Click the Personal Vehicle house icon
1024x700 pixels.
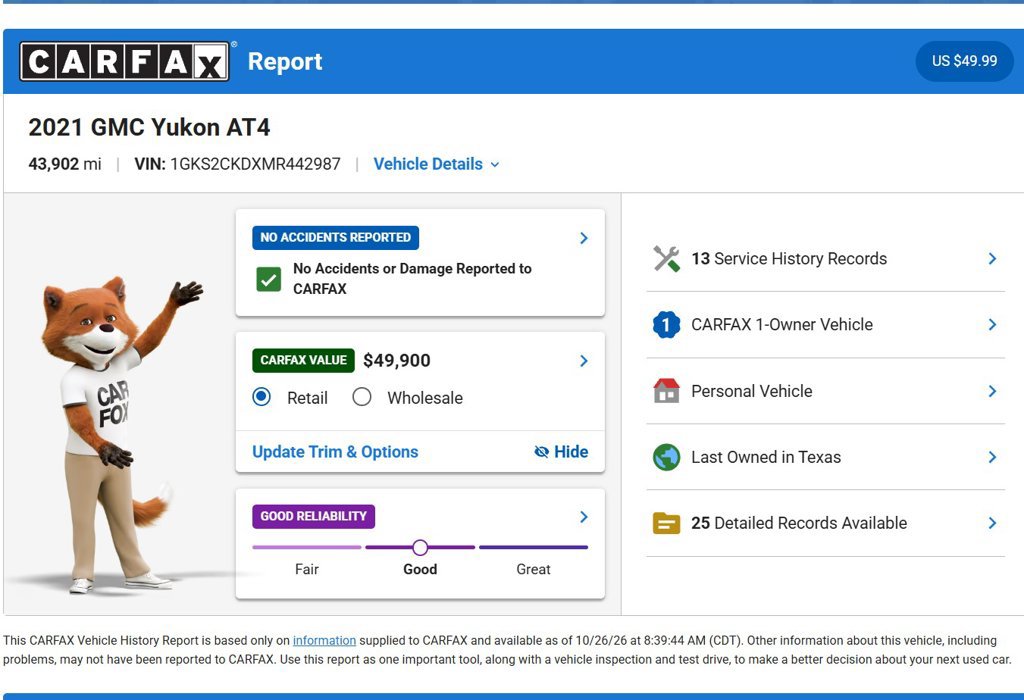tap(666, 390)
